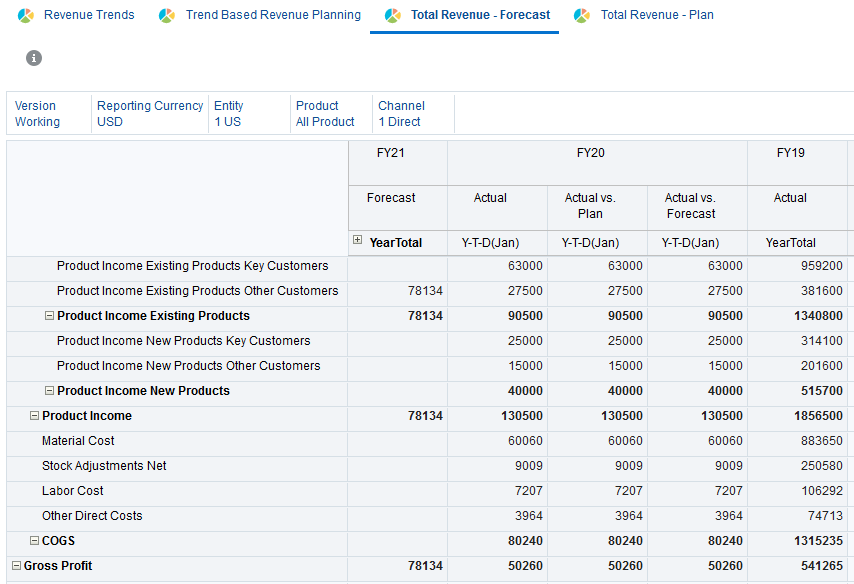Click the Revenue Trends pie chart icon
Viewport: 854px width, 584px height.
click(24, 15)
